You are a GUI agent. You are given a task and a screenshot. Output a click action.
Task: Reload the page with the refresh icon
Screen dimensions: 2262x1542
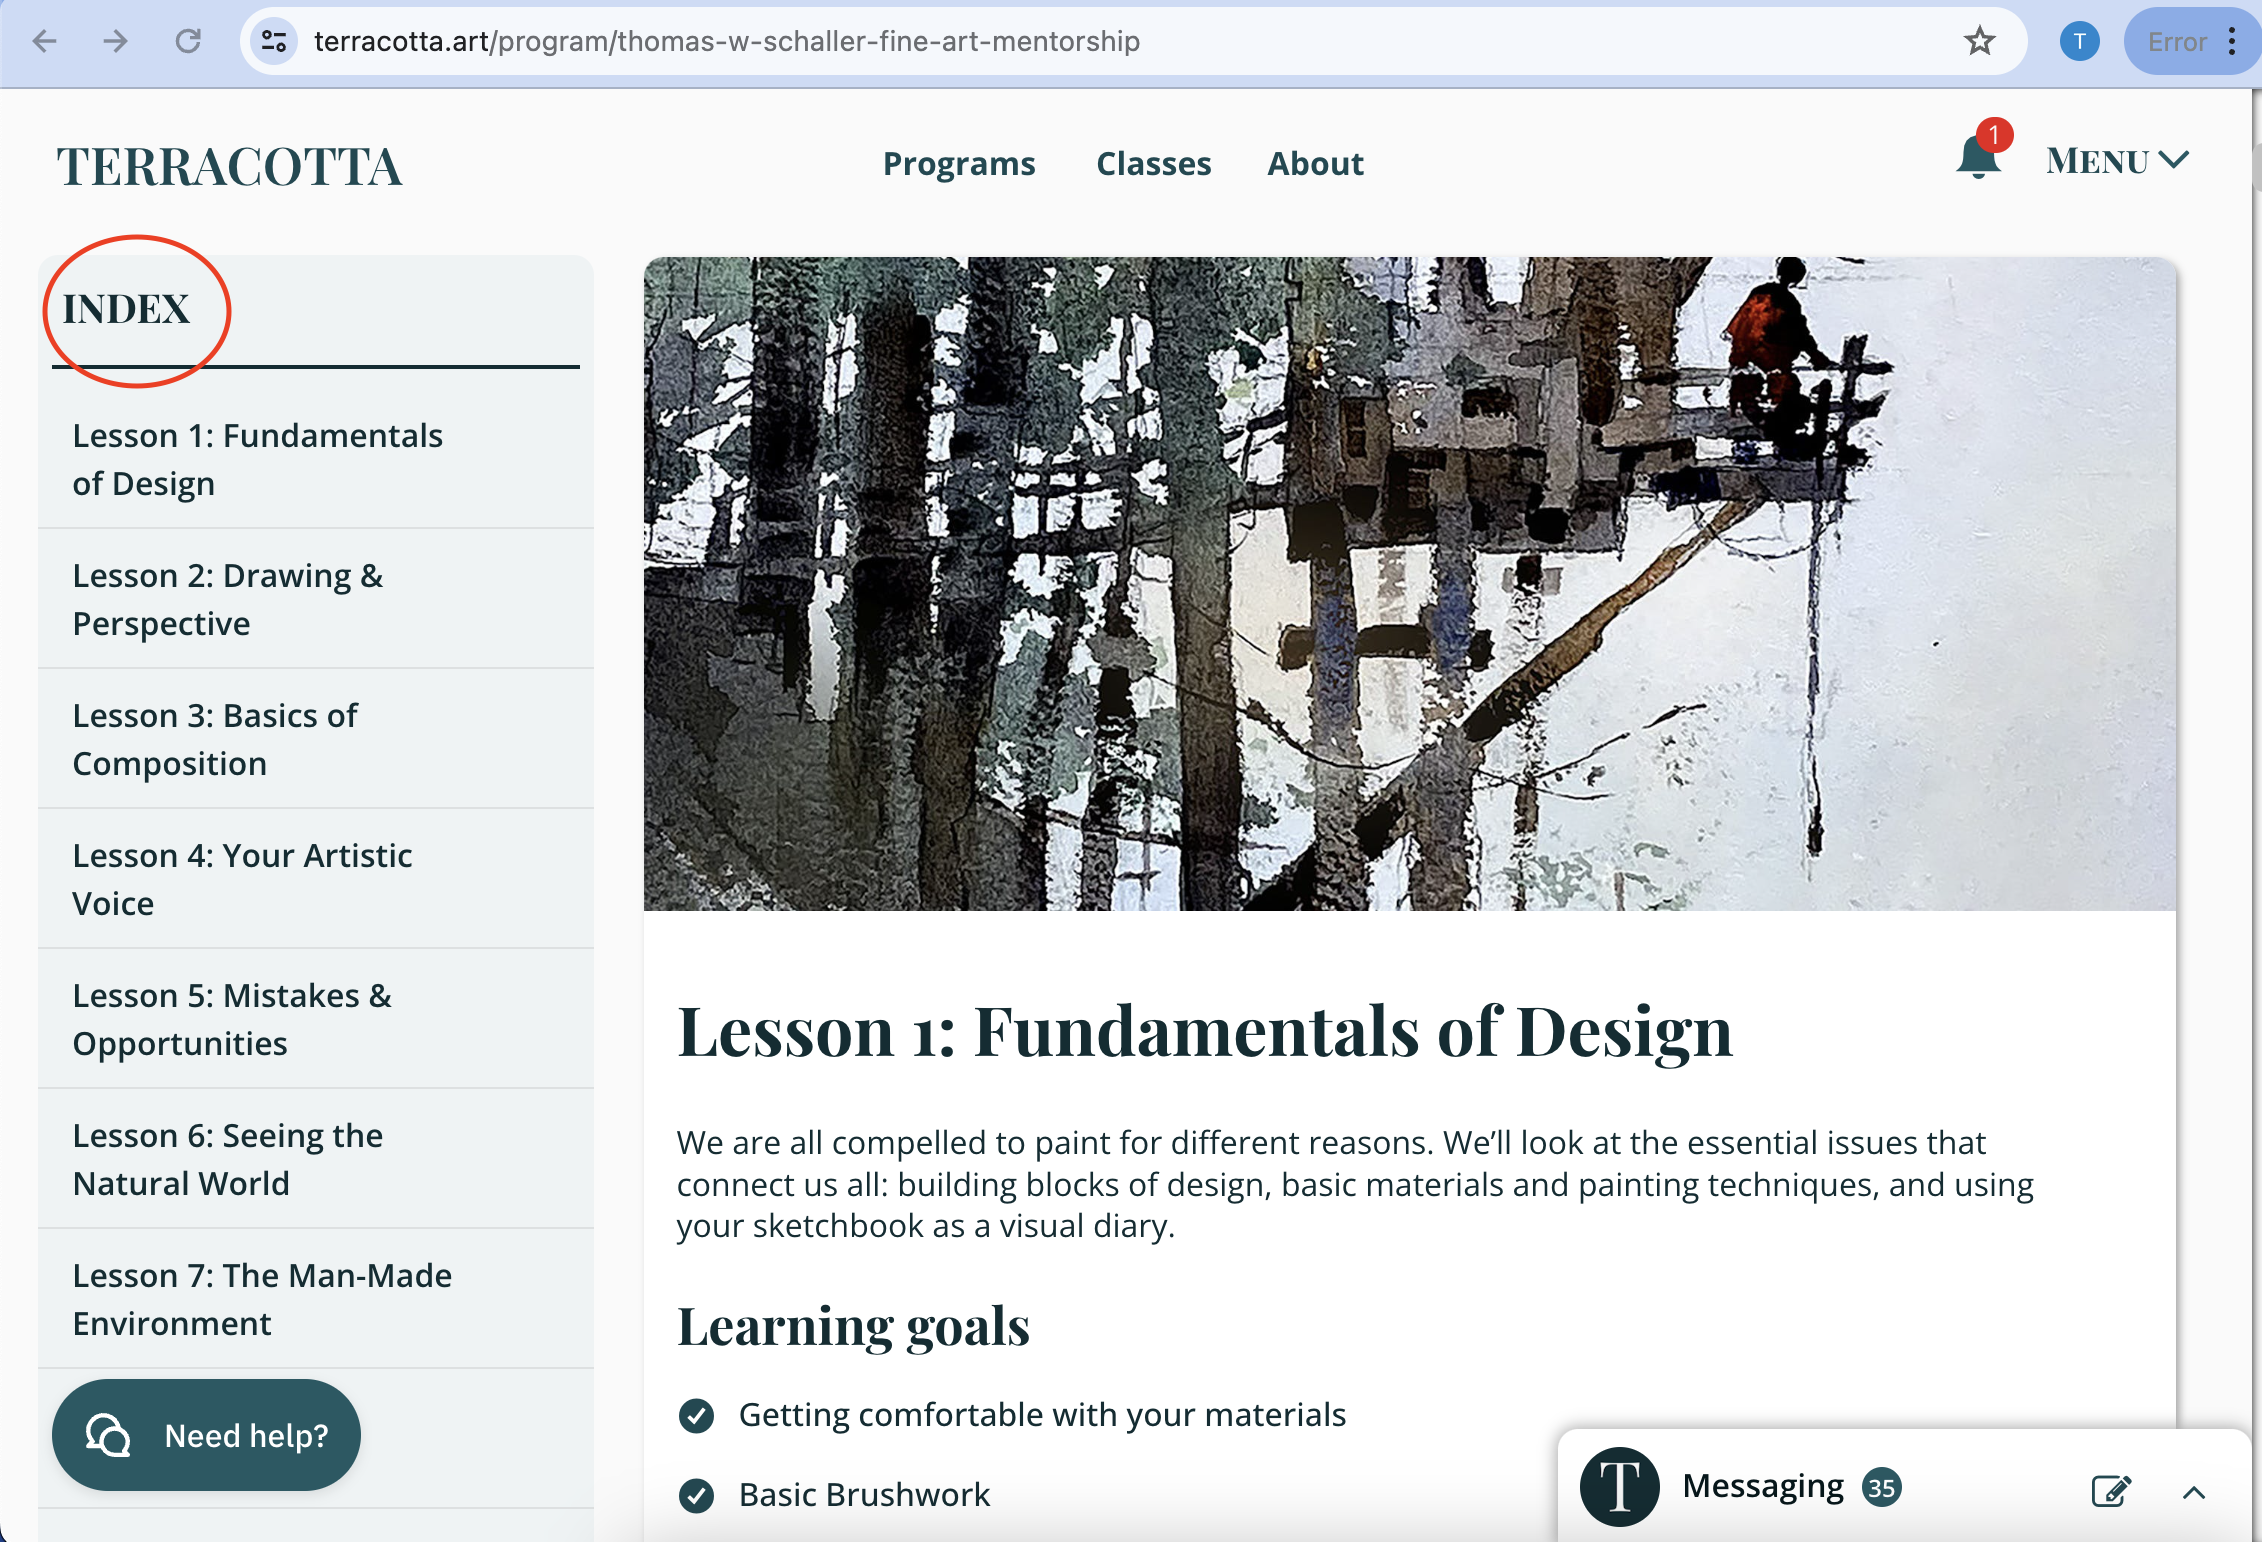click(188, 41)
